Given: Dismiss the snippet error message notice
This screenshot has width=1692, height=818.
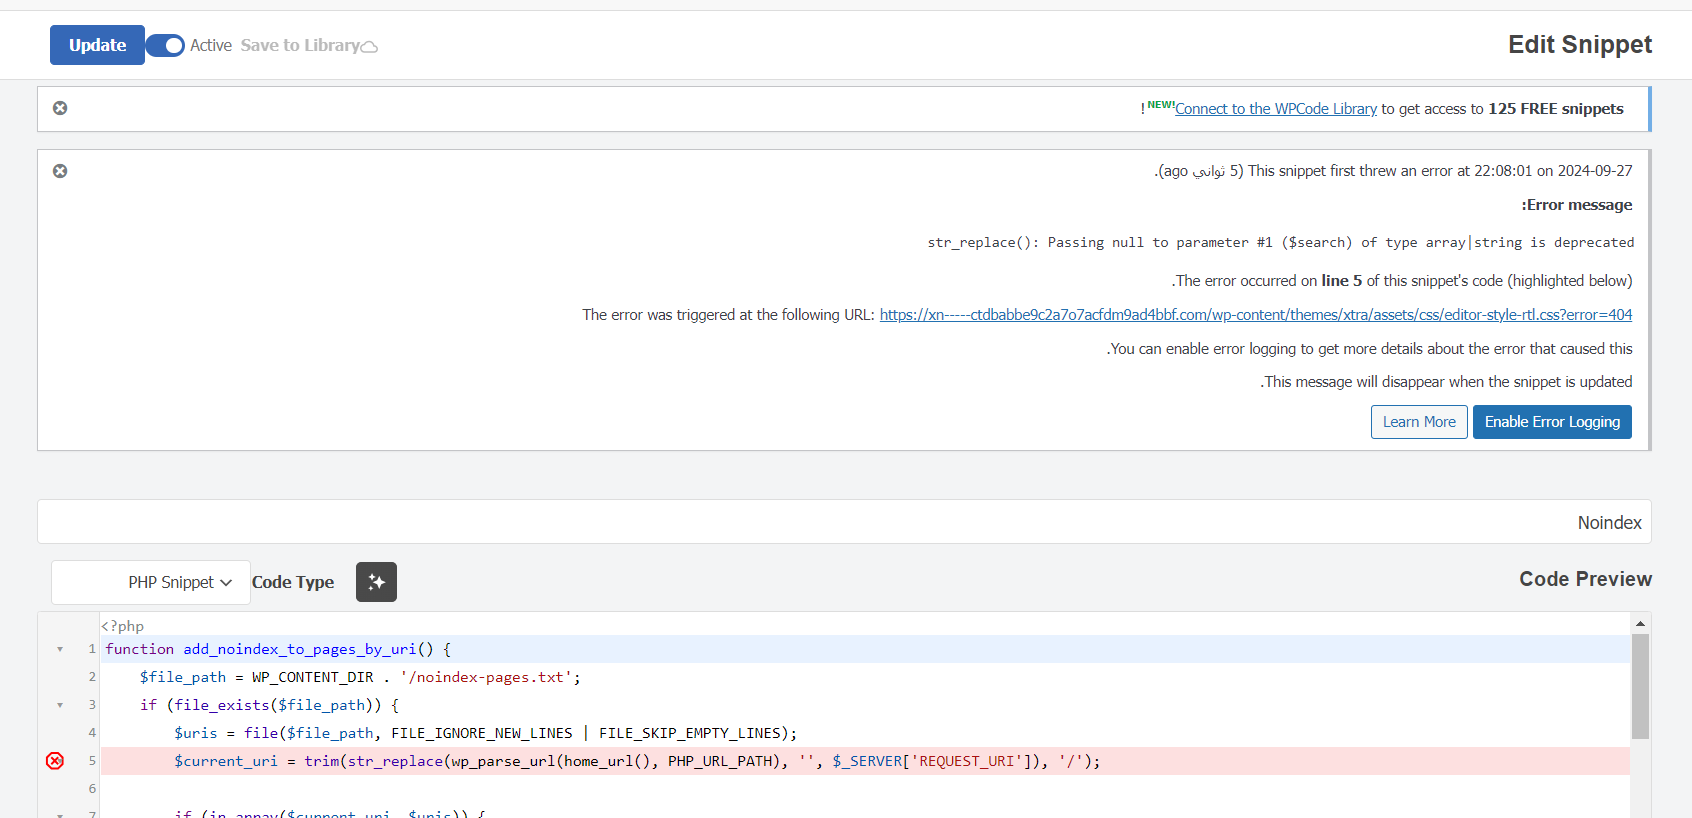Looking at the screenshot, I should tap(60, 171).
